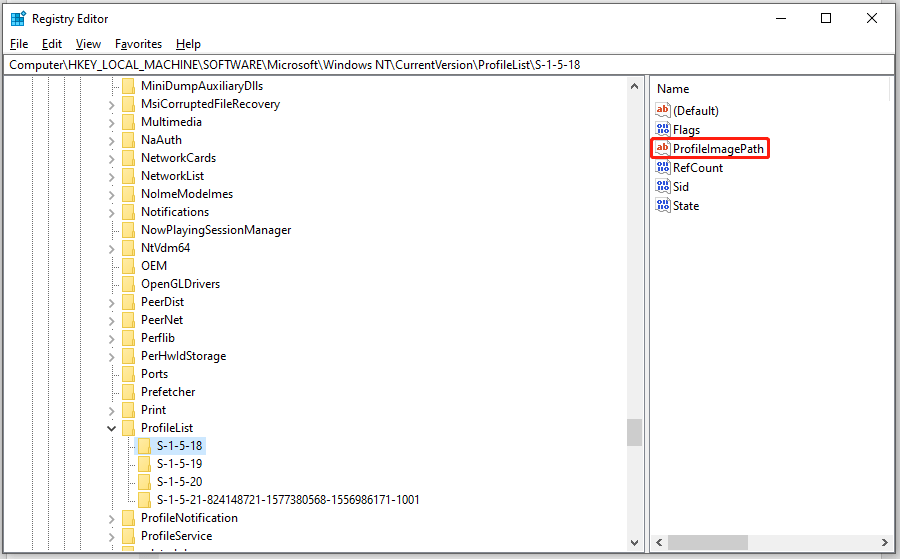Expand the NetworkCards key
Viewport: 900px width, 559px height.
click(112, 159)
